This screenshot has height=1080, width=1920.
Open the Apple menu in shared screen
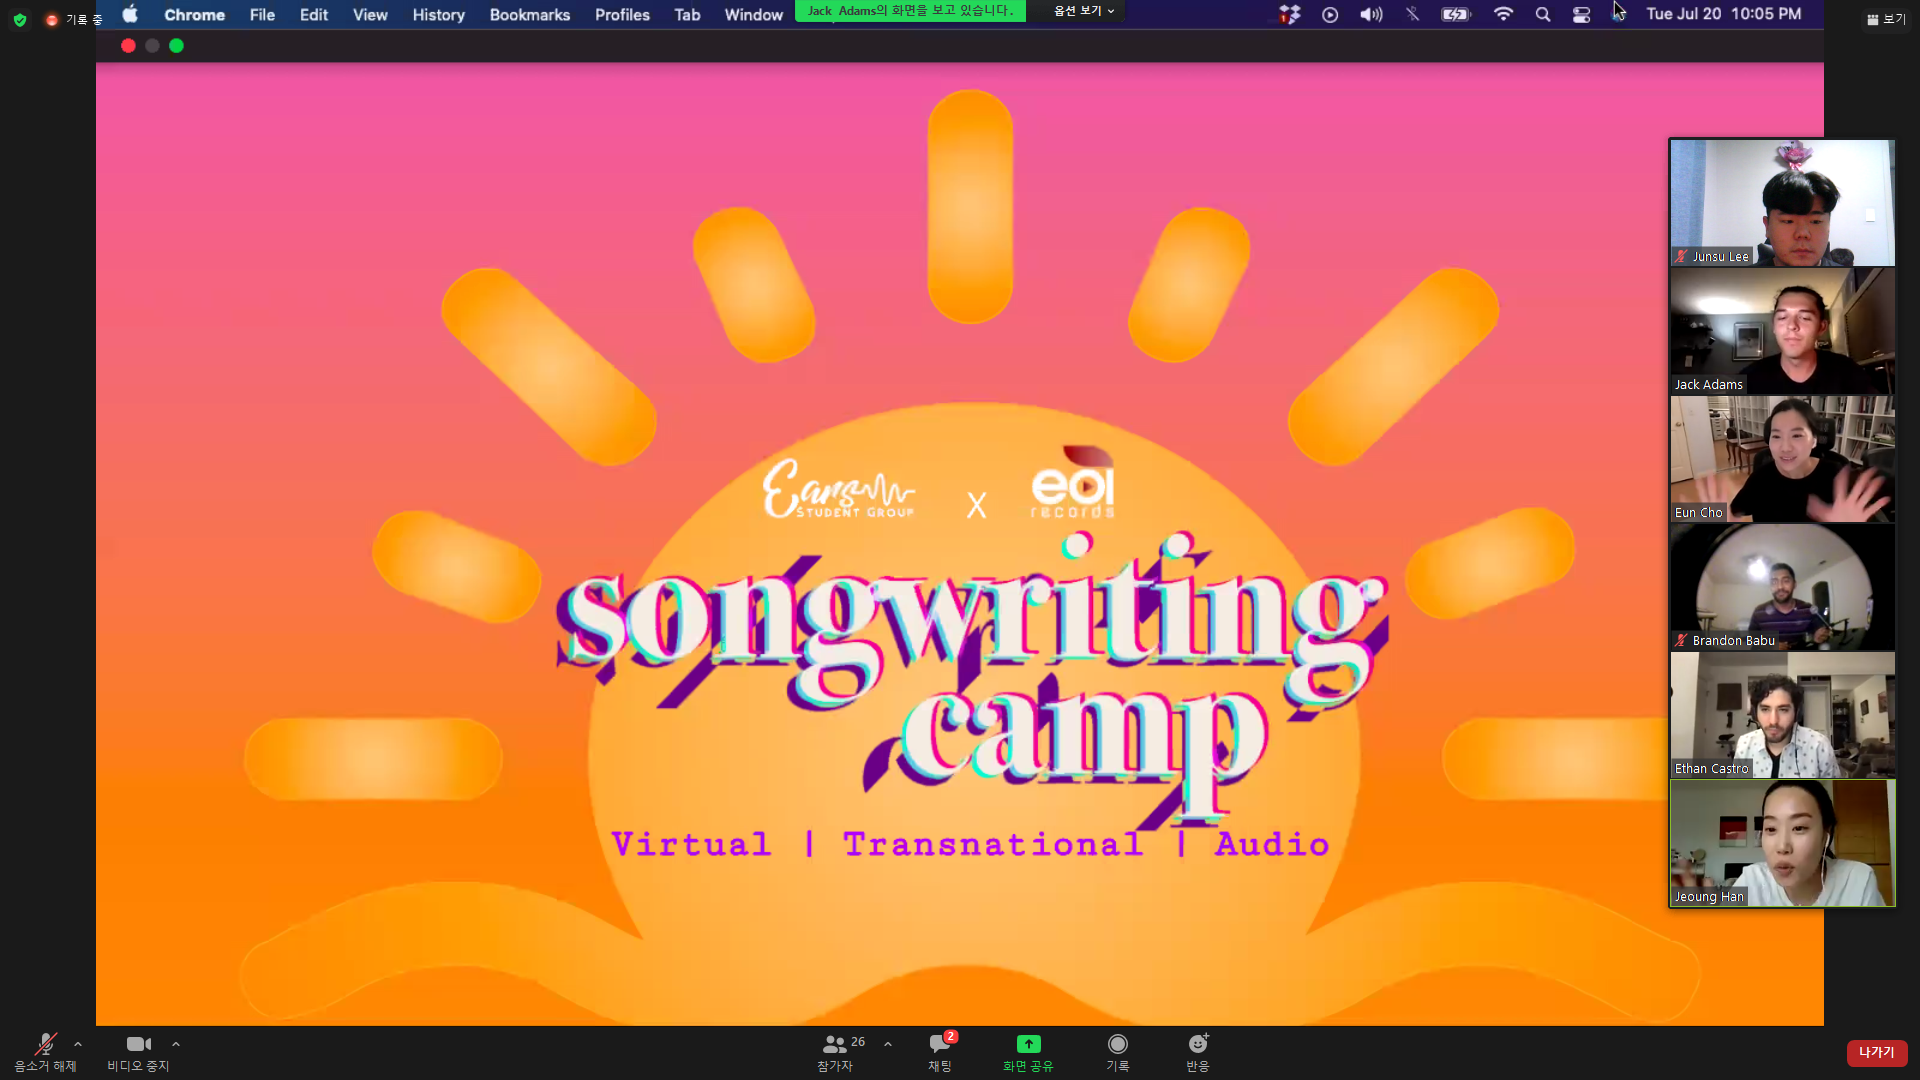pyautogui.click(x=130, y=14)
